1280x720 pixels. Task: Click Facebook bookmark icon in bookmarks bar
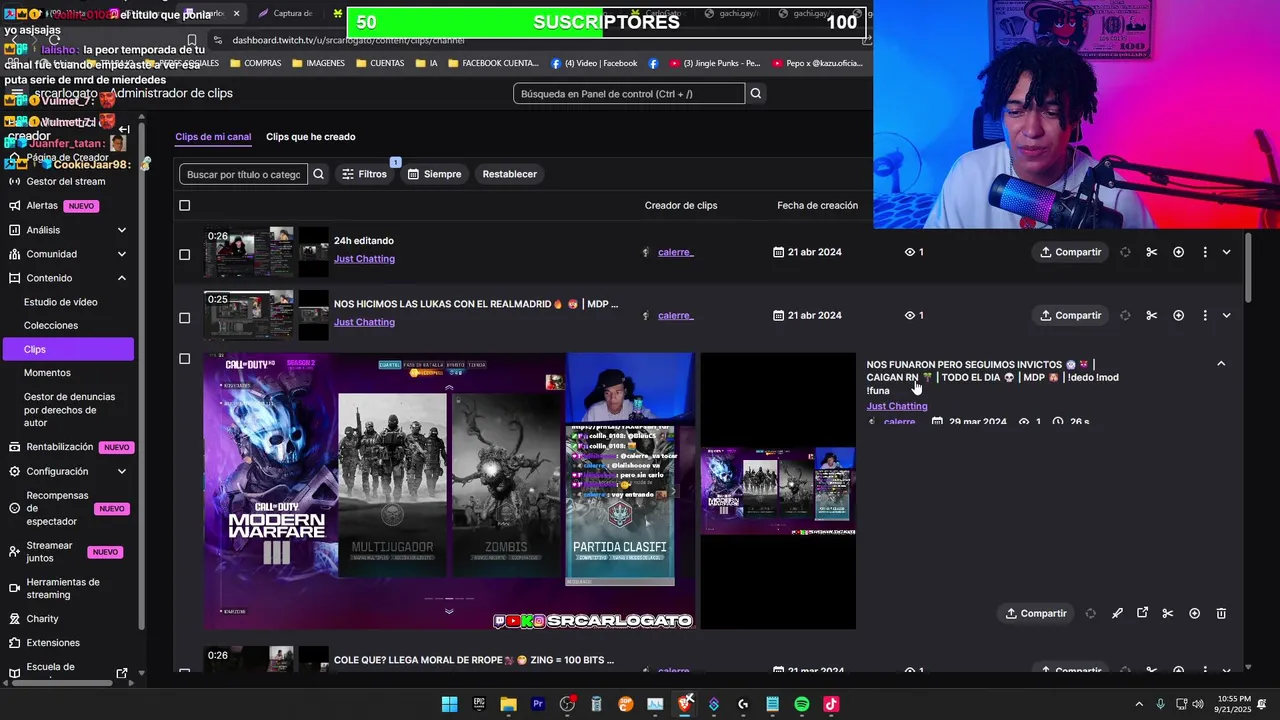pyautogui.click(x=653, y=63)
